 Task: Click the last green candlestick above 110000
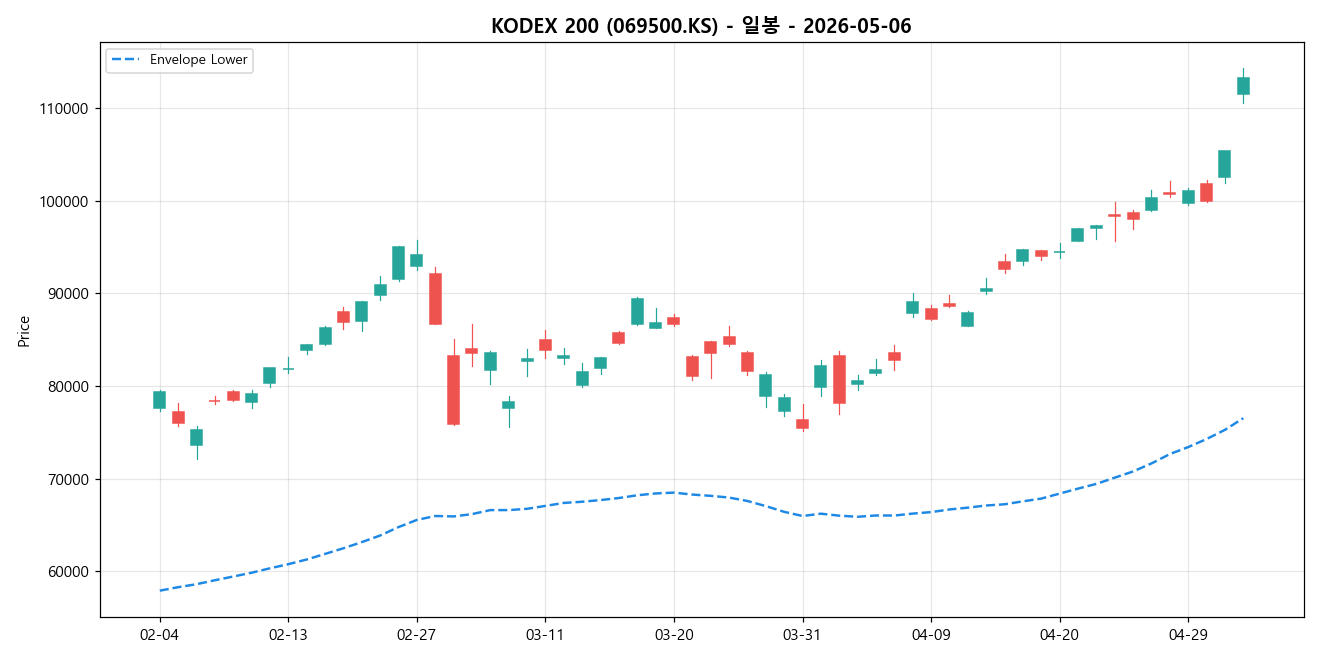pos(1243,86)
